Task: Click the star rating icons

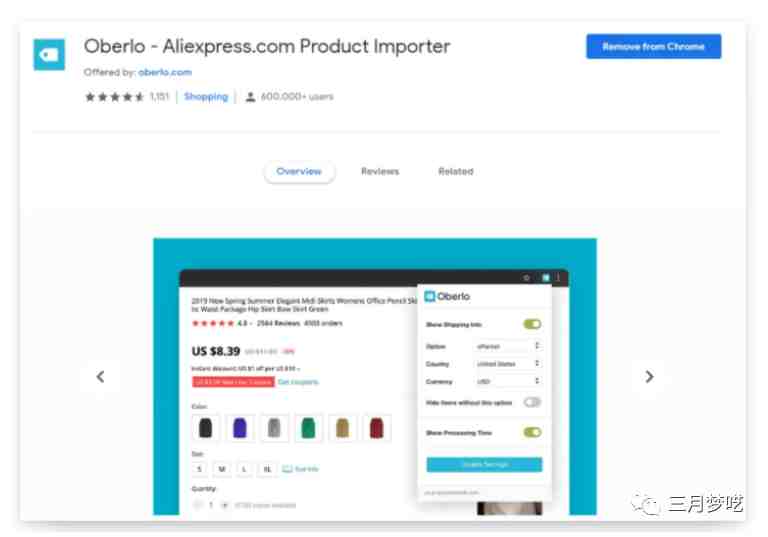Action: click(x=115, y=97)
